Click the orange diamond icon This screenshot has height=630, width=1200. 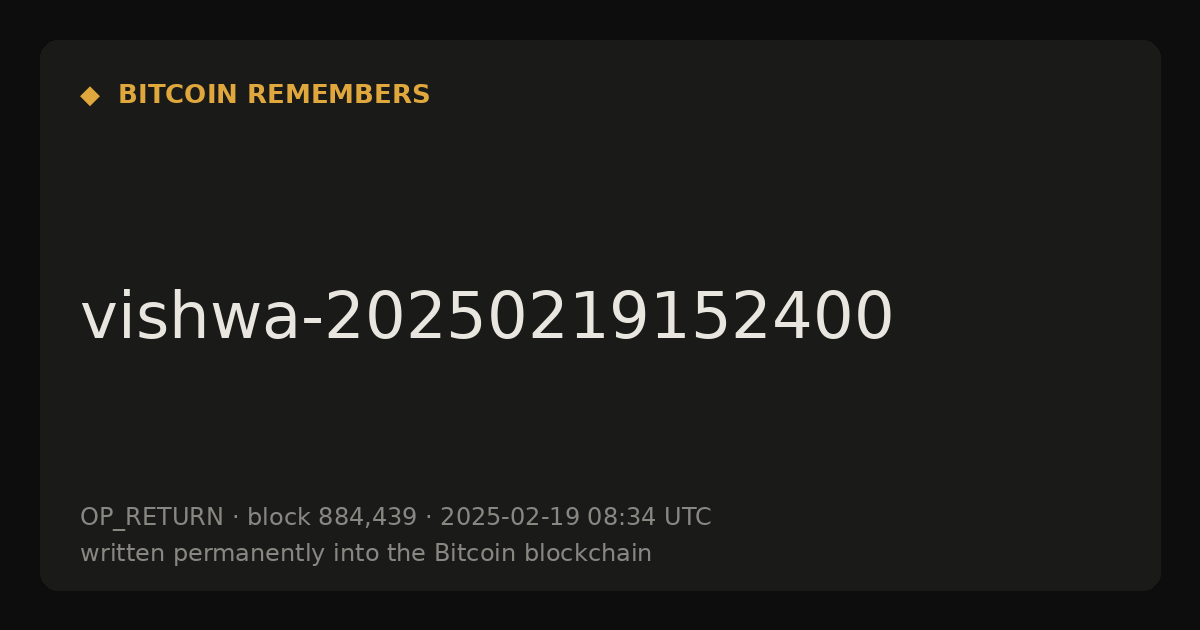coord(90,96)
